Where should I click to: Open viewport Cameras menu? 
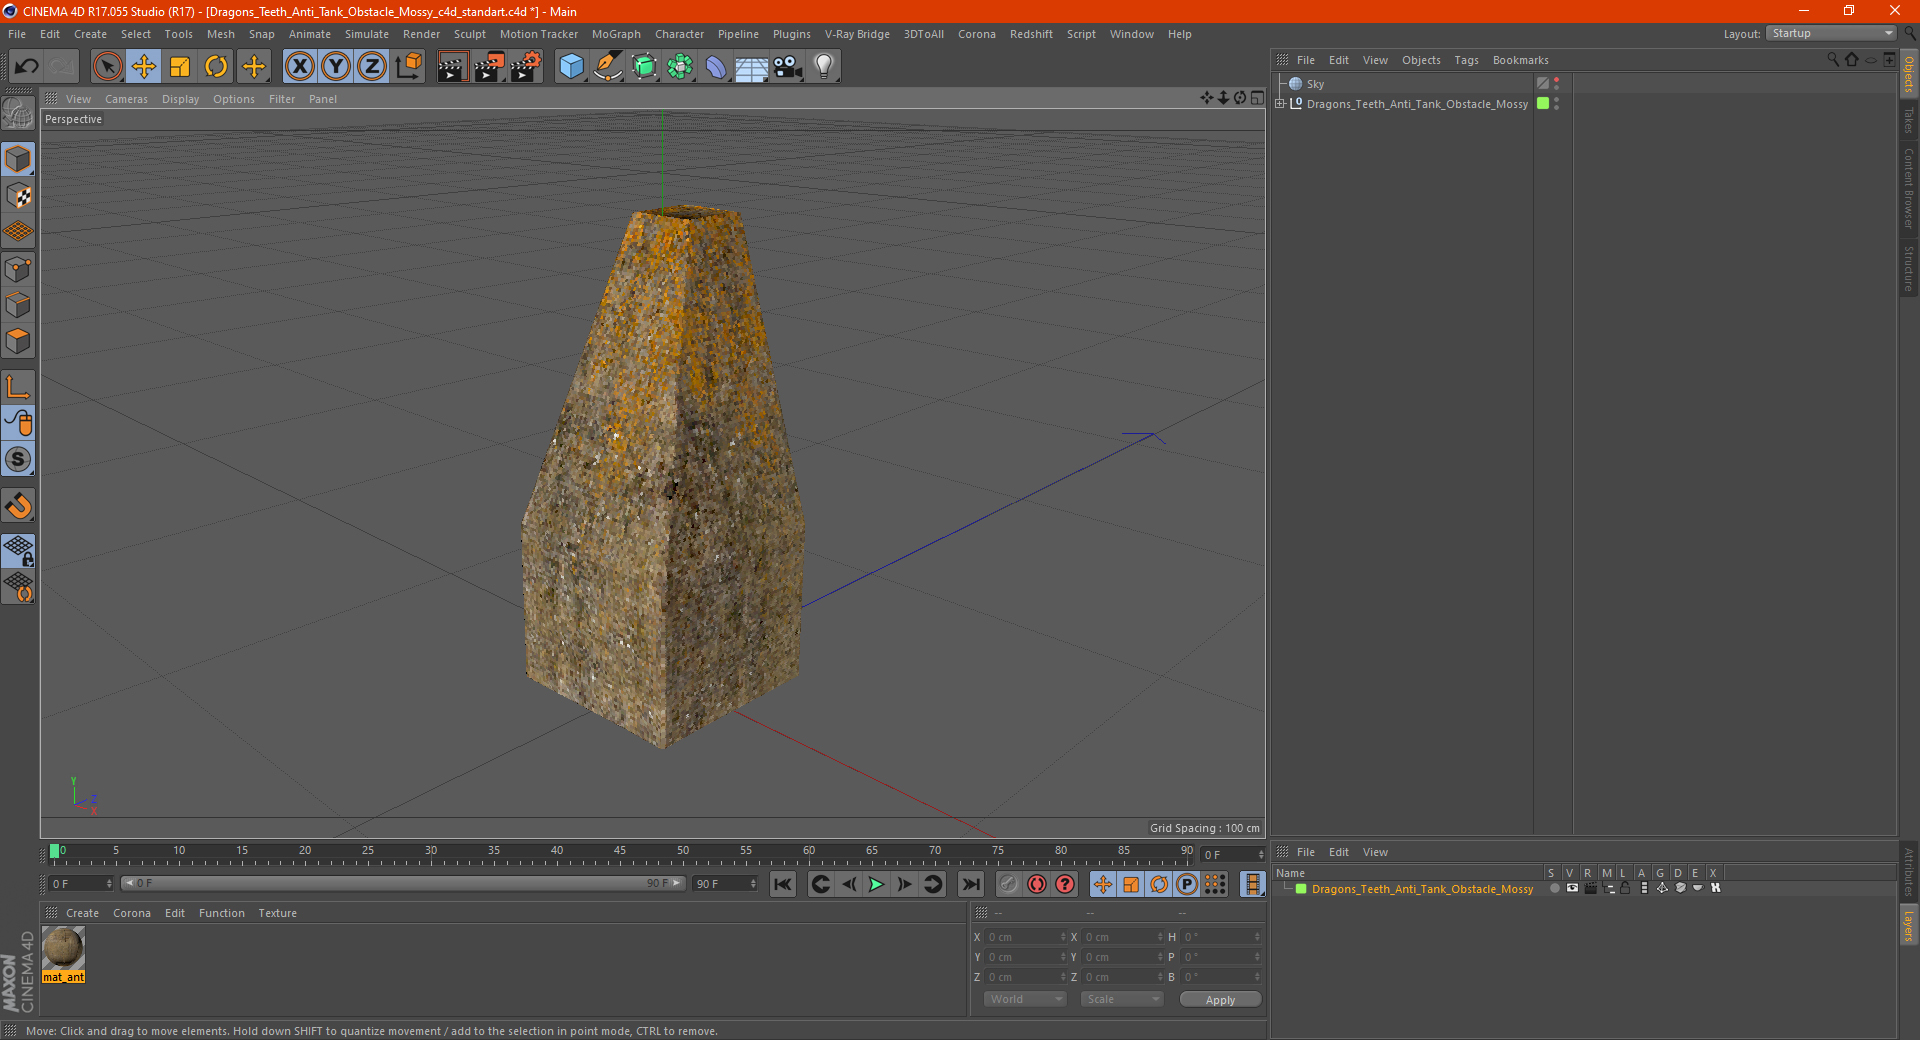126,99
